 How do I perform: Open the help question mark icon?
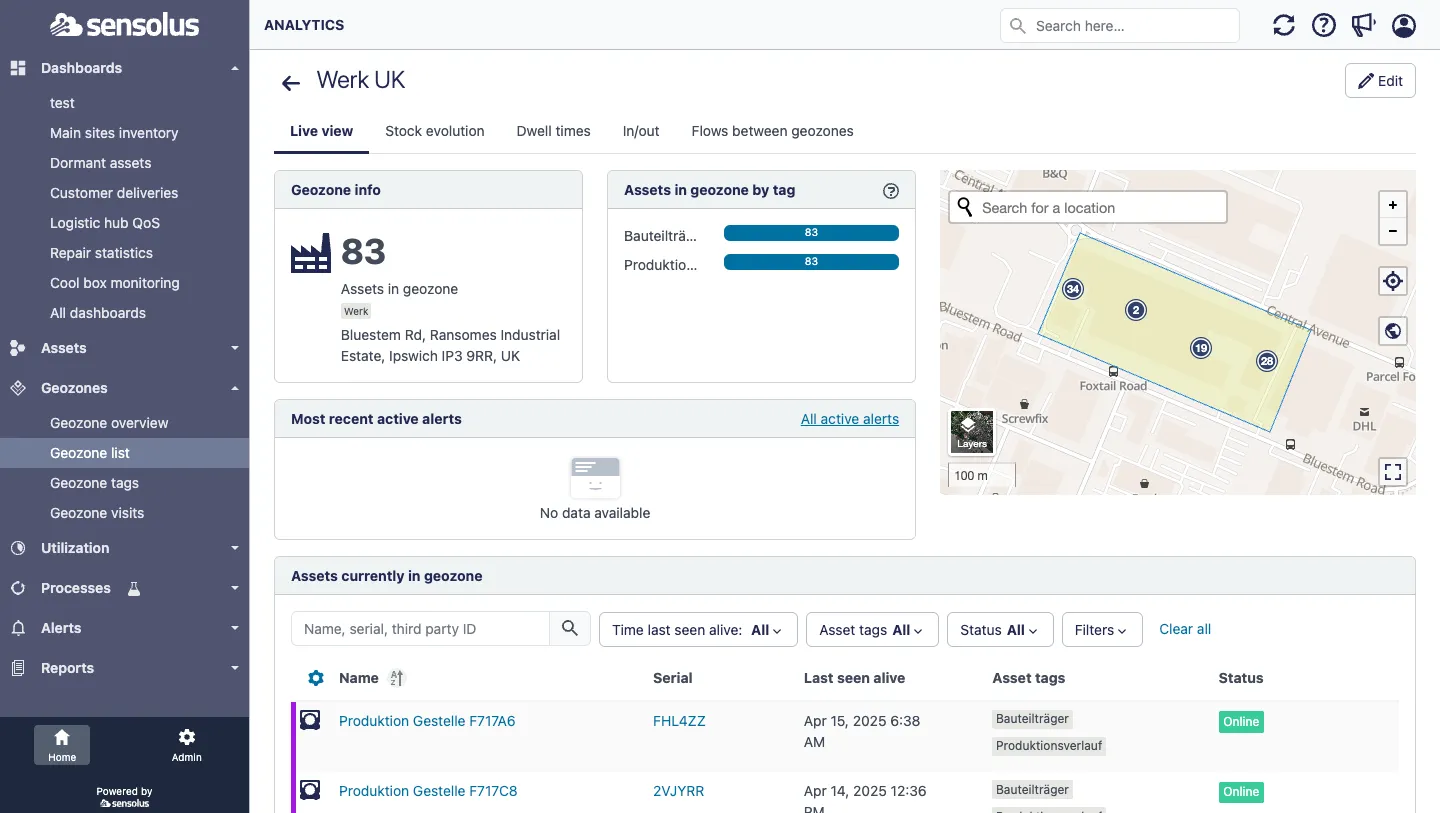coord(1324,26)
